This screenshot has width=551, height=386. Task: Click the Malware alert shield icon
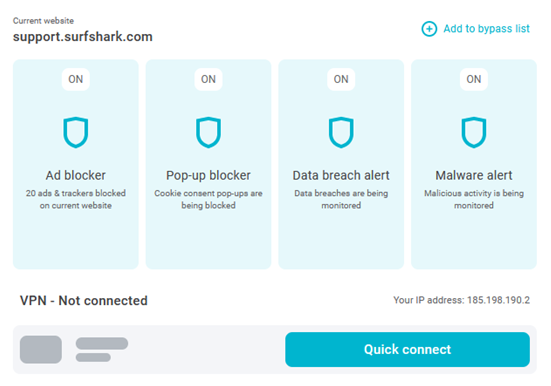[x=474, y=132]
